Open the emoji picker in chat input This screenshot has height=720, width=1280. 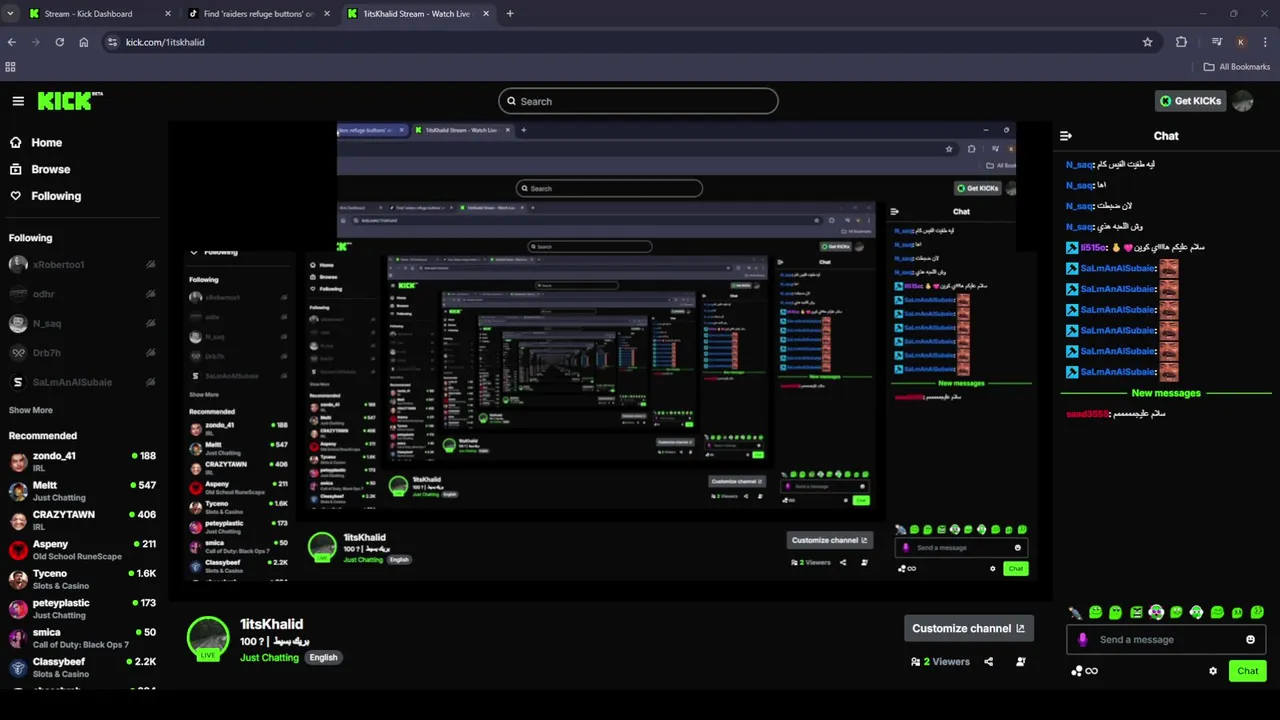coord(1250,640)
